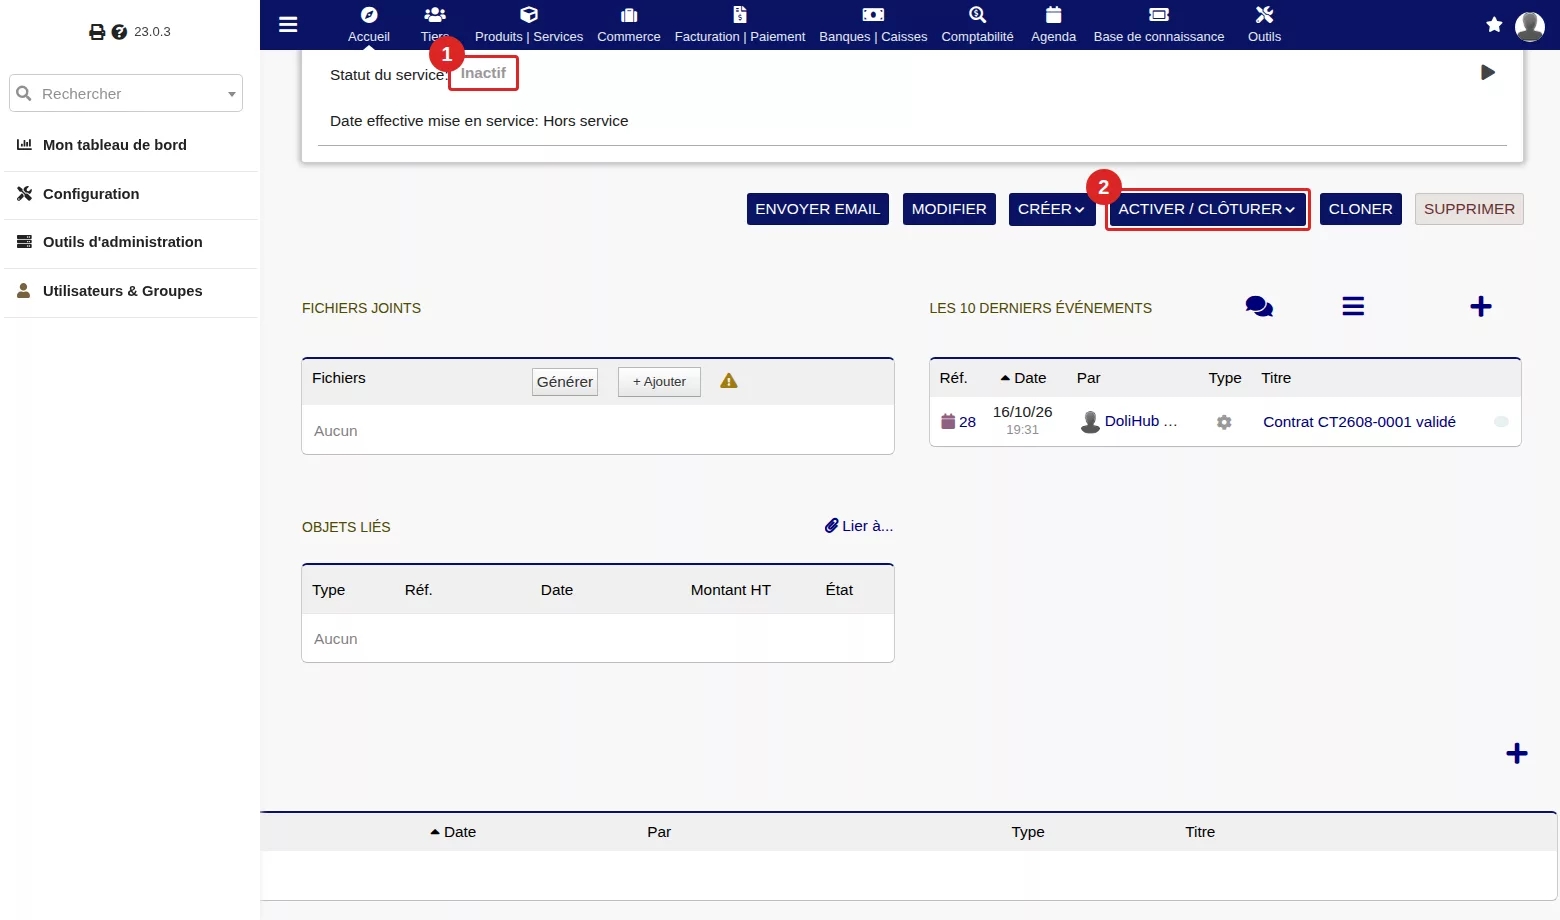Viewport: 1560px width, 920px height.
Task: Follow the Lier à... link
Action: click(859, 526)
